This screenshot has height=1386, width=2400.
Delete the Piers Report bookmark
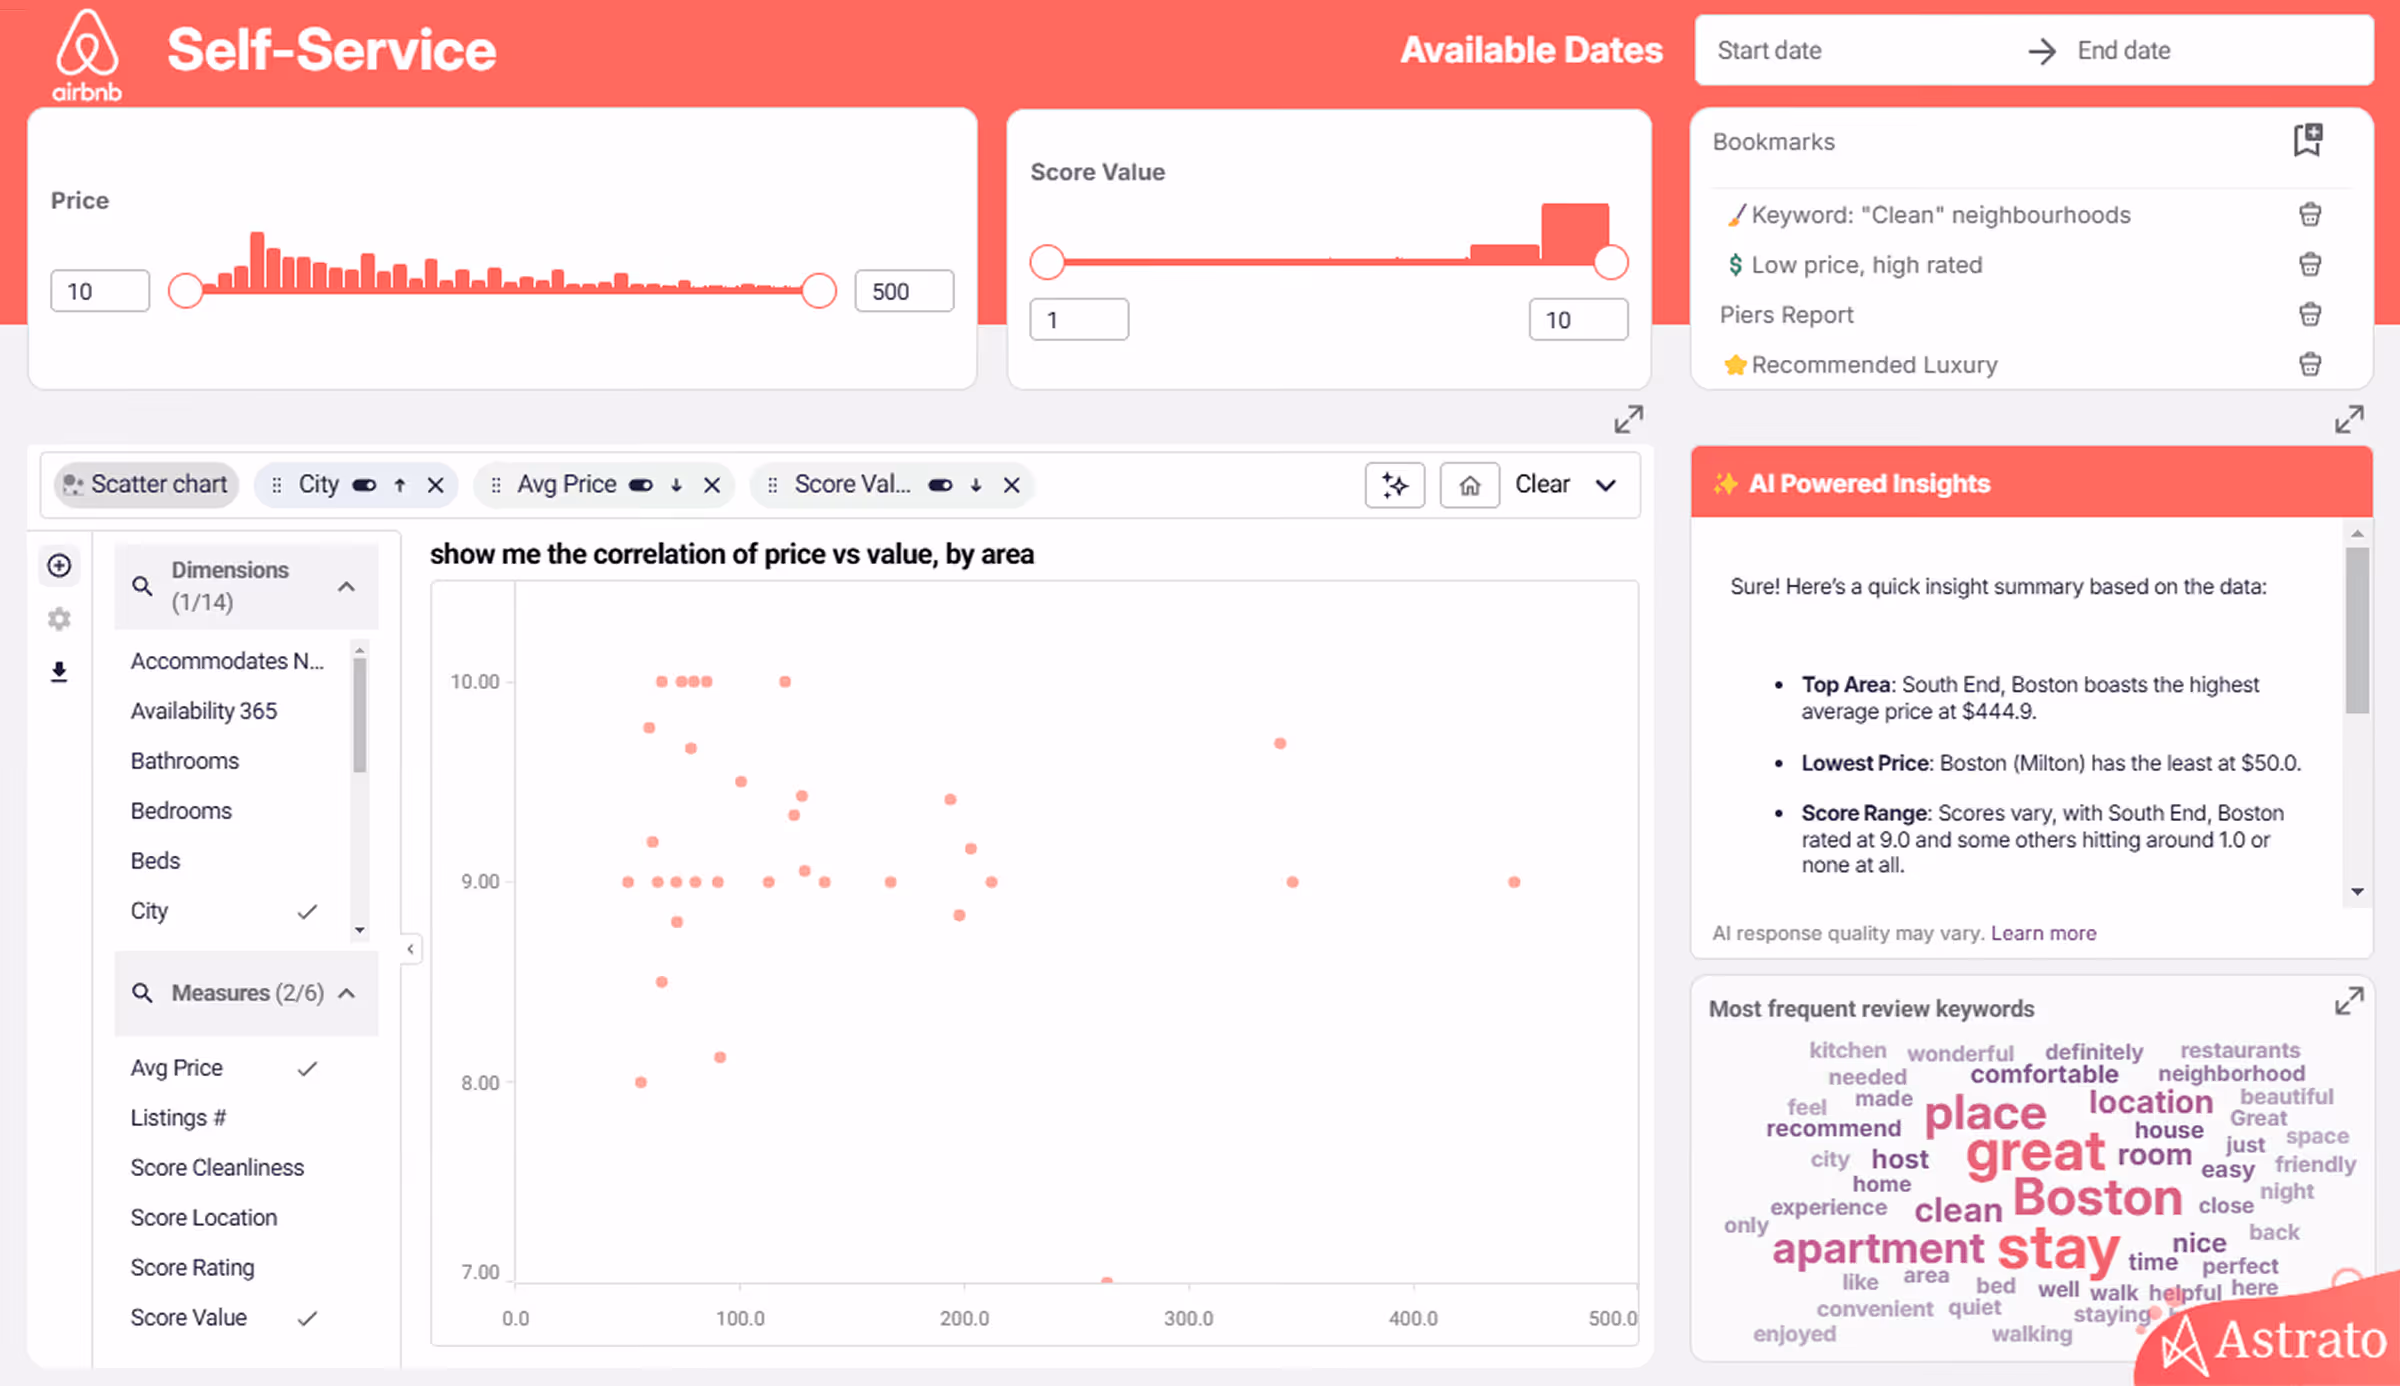[2309, 314]
